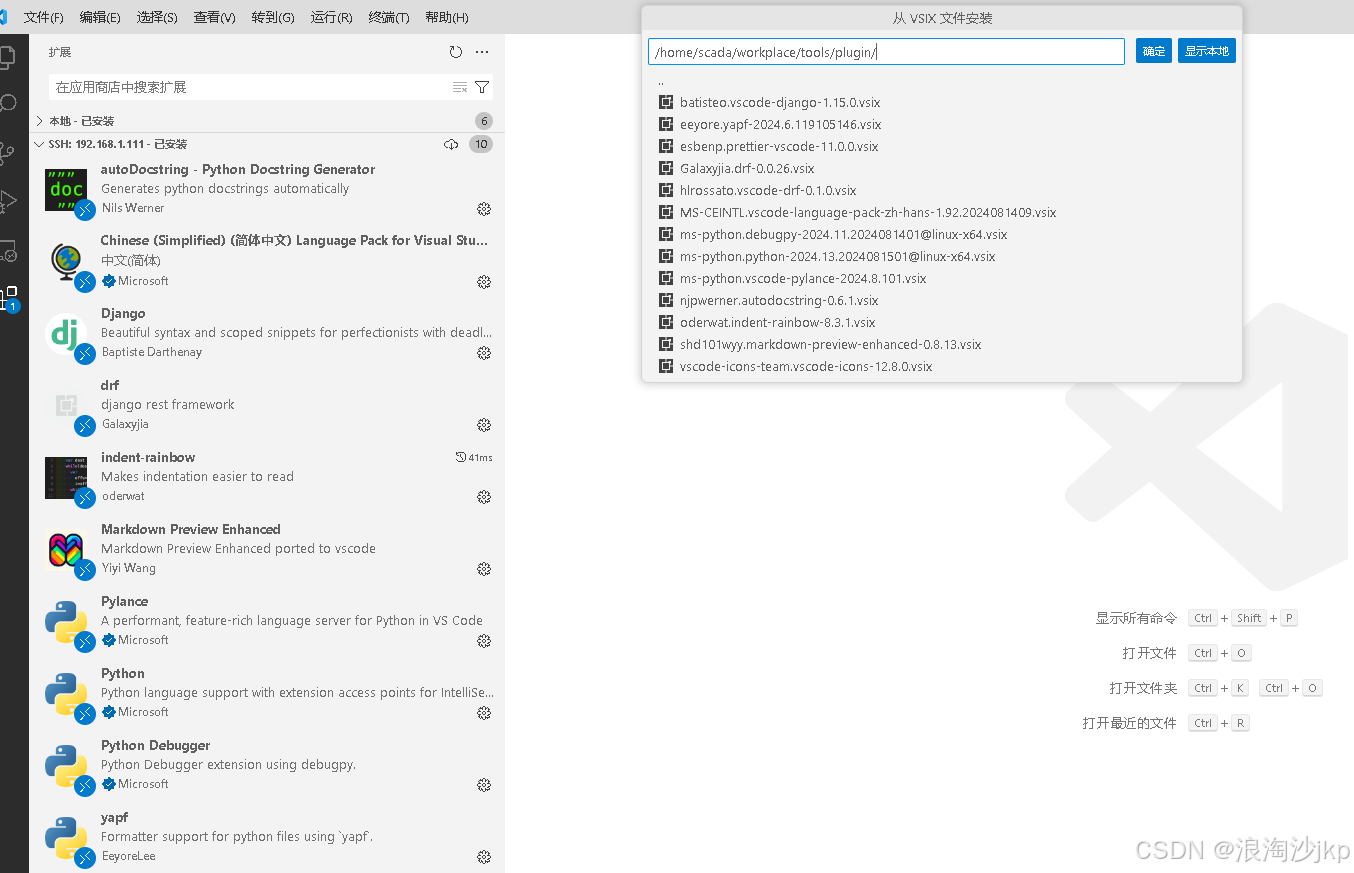This screenshot has width=1354, height=873.
Task: Select shd101wyy.markdown-preview-enhanced-0.8.13.vsix file
Action: coord(942,345)
